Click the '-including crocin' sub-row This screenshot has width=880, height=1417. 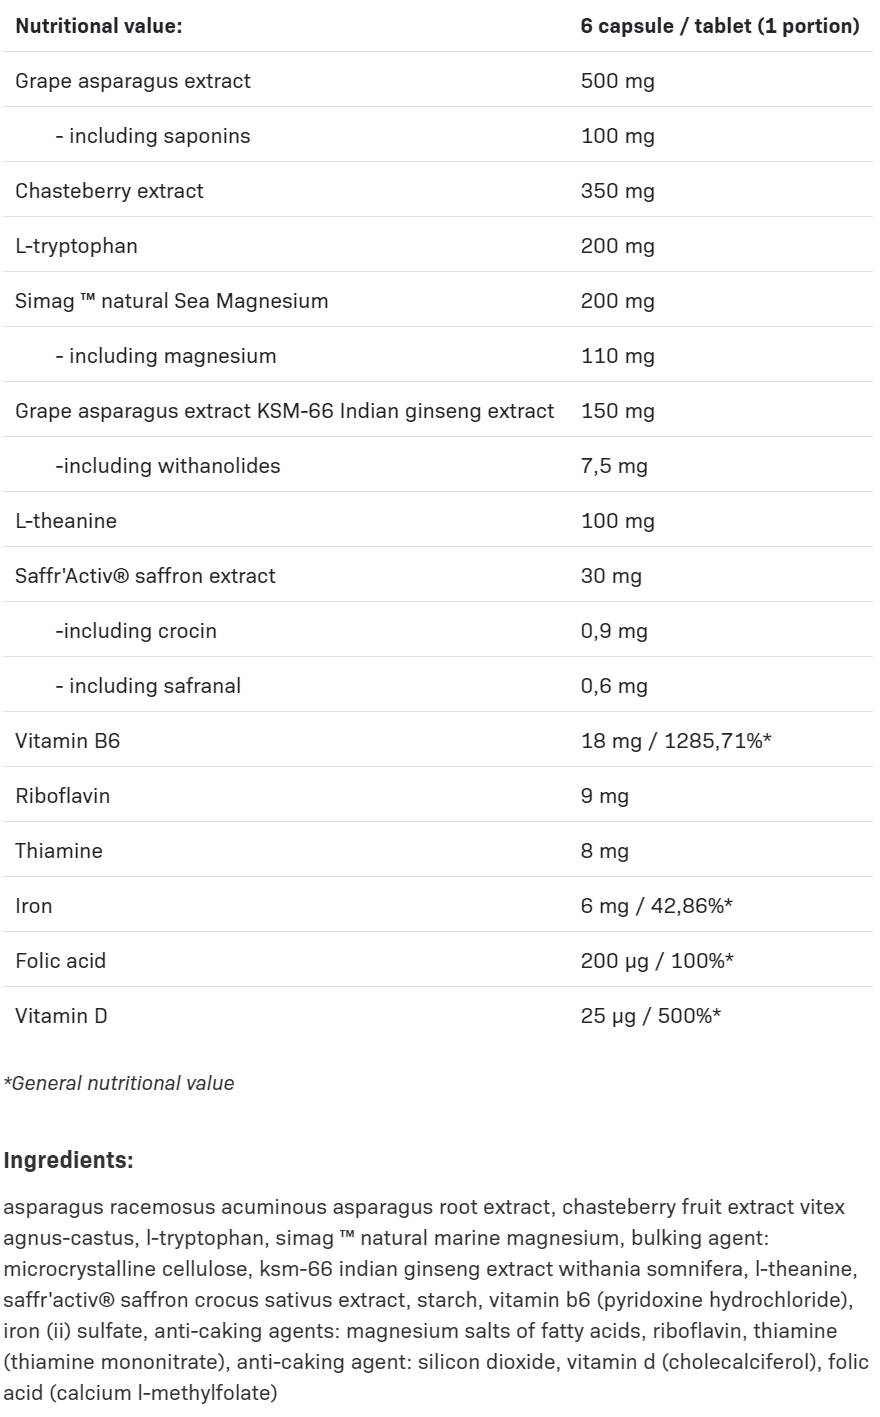click(x=135, y=631)
